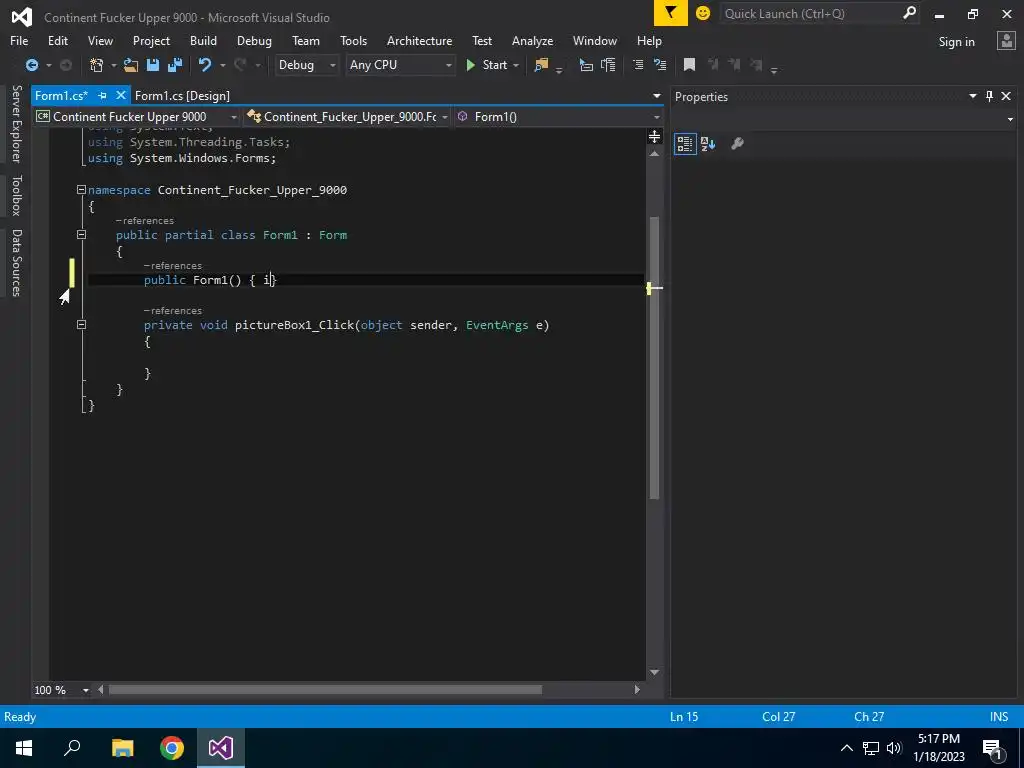Open the Toolbox side tab
Viewport: 1024px width, 768px height.
pyautogui.click(x=16, y=195)
